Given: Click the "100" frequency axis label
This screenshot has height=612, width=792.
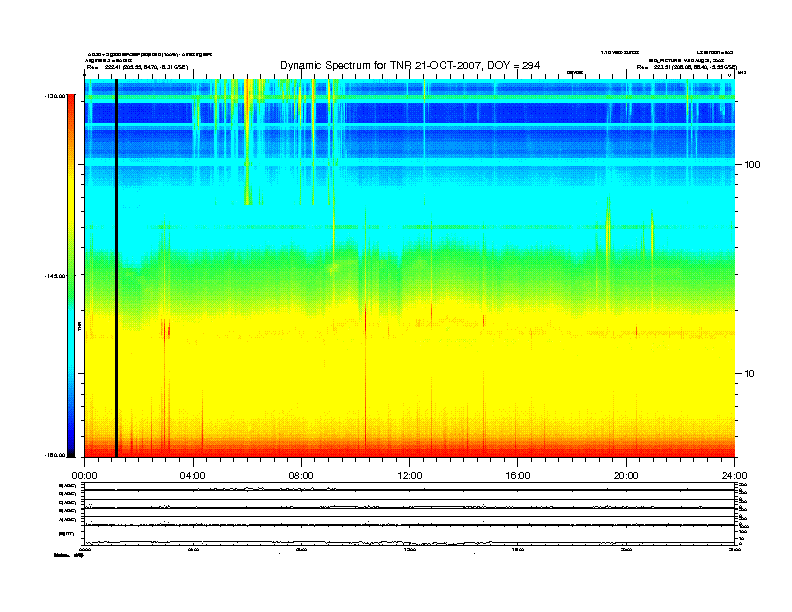Looking at the screenshot, I should [752, 165].
